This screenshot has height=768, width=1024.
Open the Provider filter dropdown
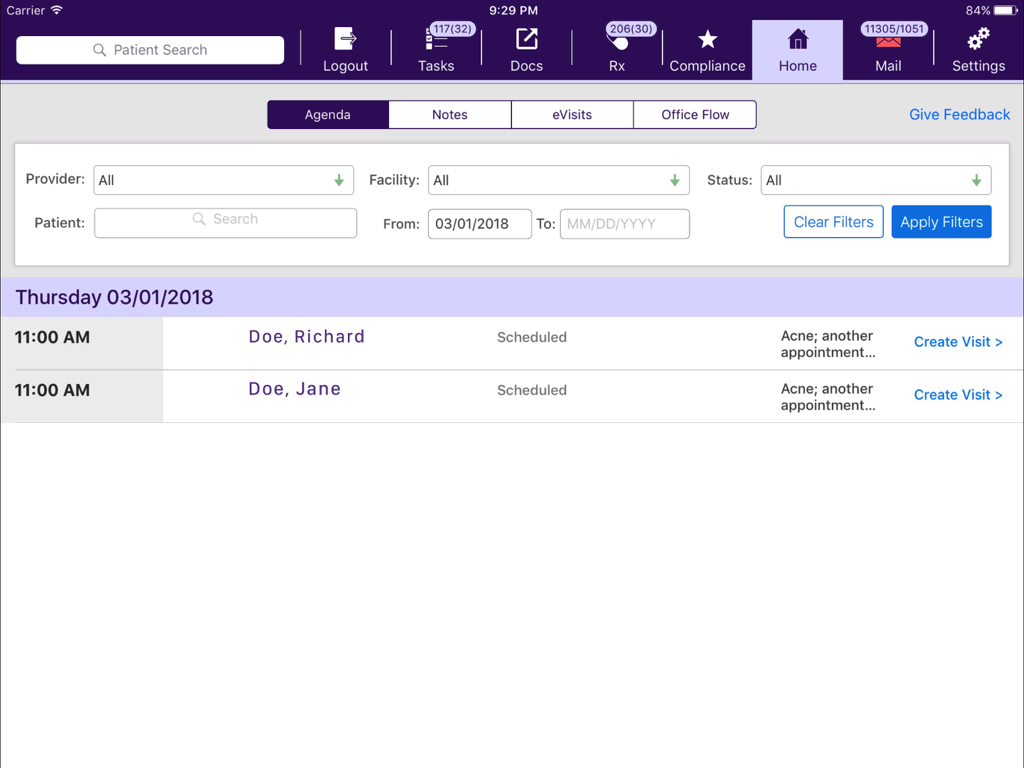pos(223,180)
